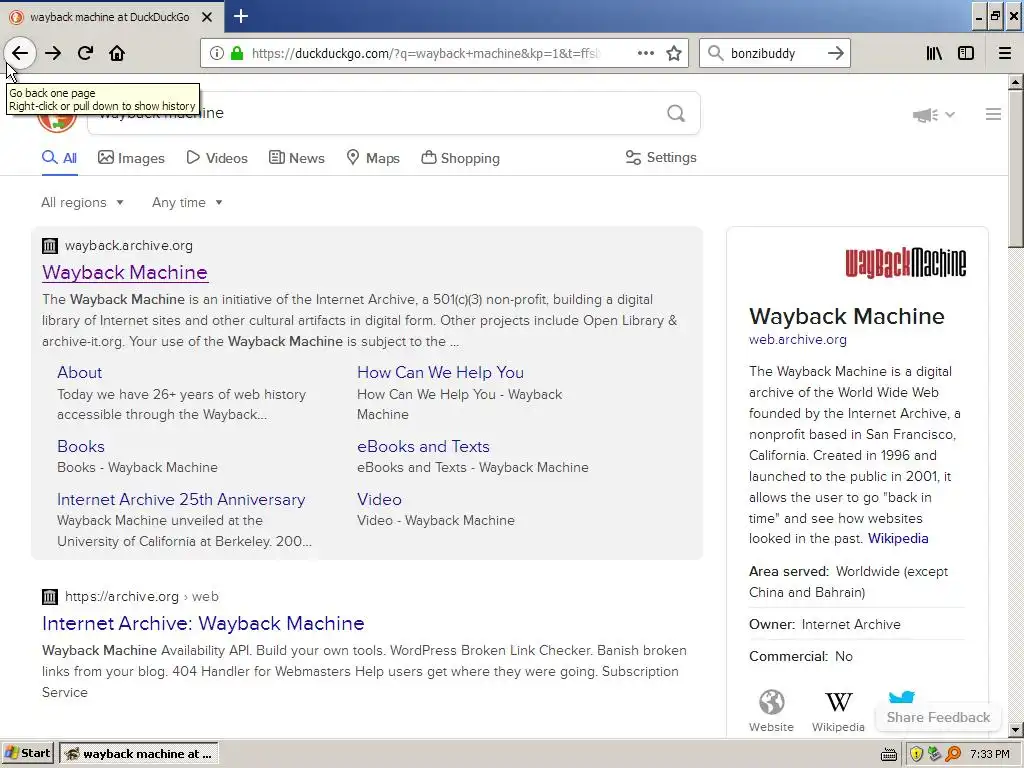Open the About sitelink

click(x=80, y=372)
